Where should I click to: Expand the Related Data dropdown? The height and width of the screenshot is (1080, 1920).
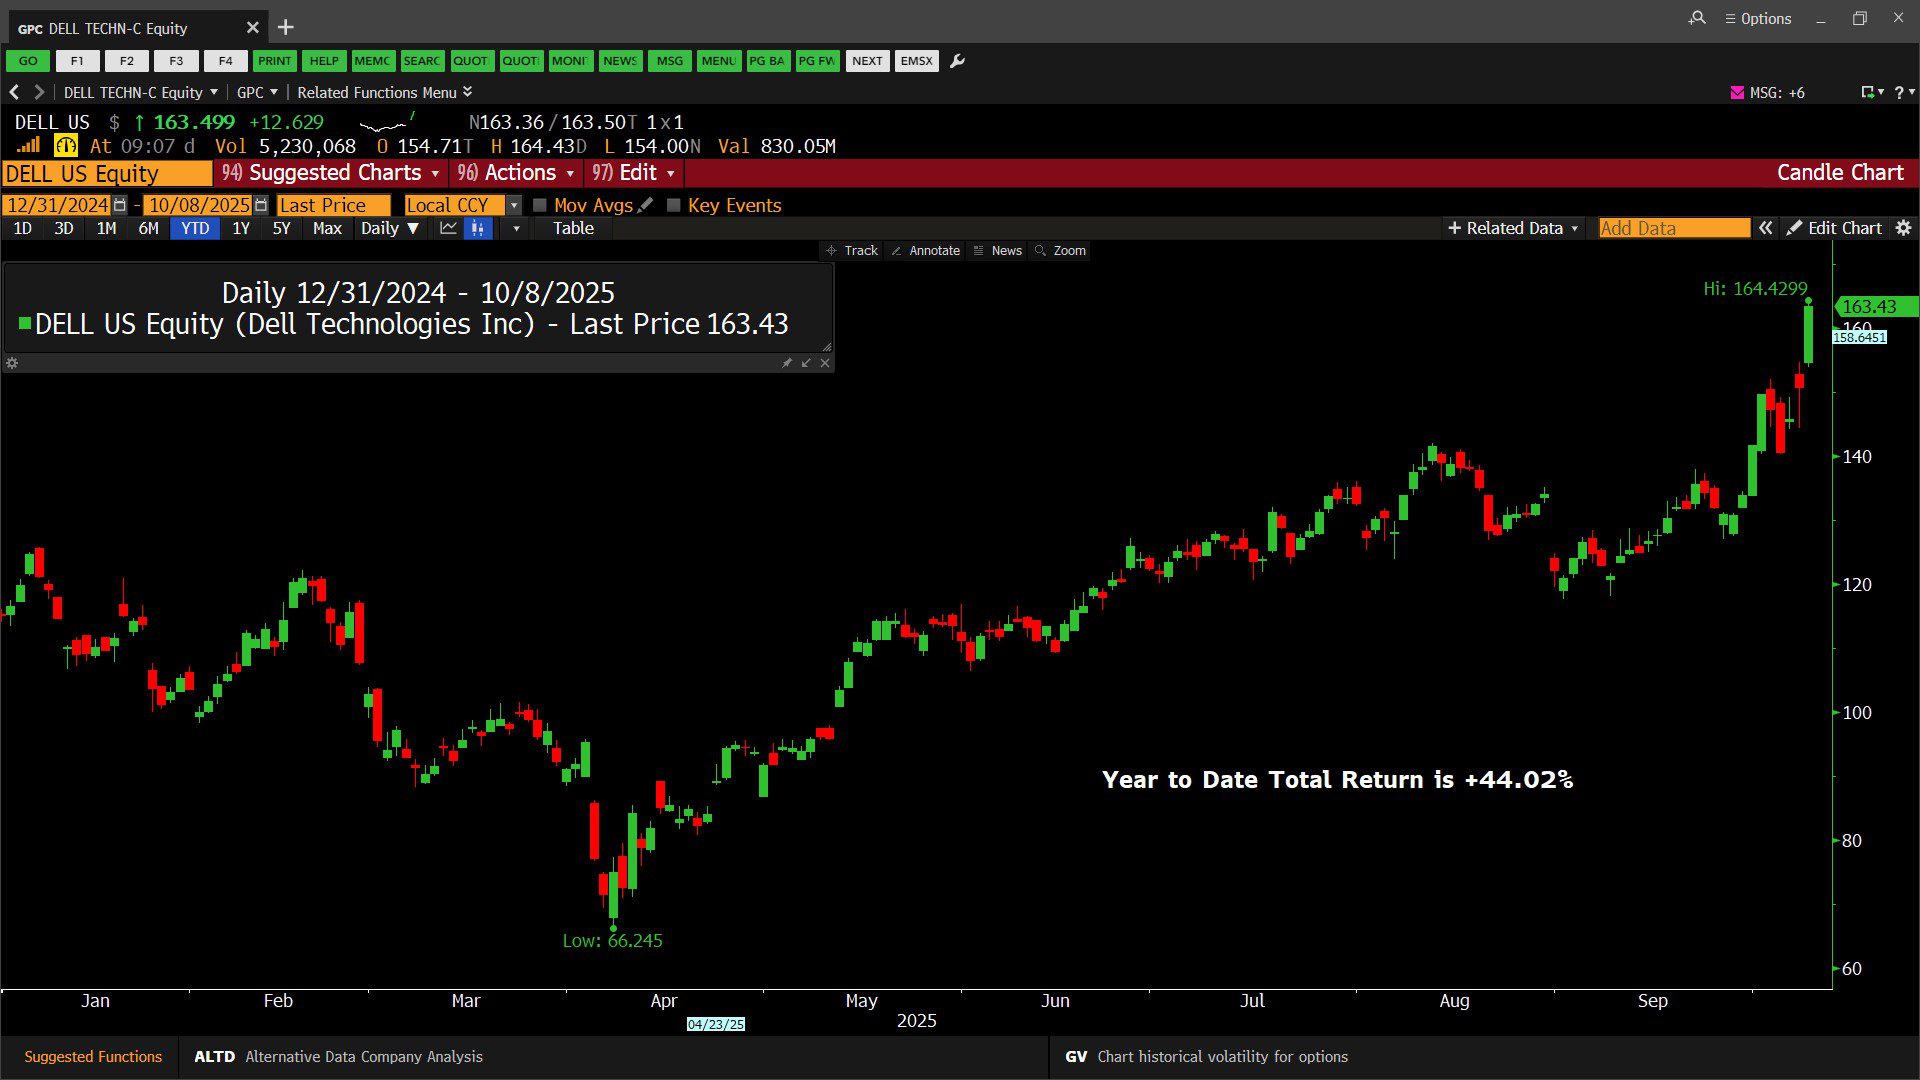tap(1513, 228)
